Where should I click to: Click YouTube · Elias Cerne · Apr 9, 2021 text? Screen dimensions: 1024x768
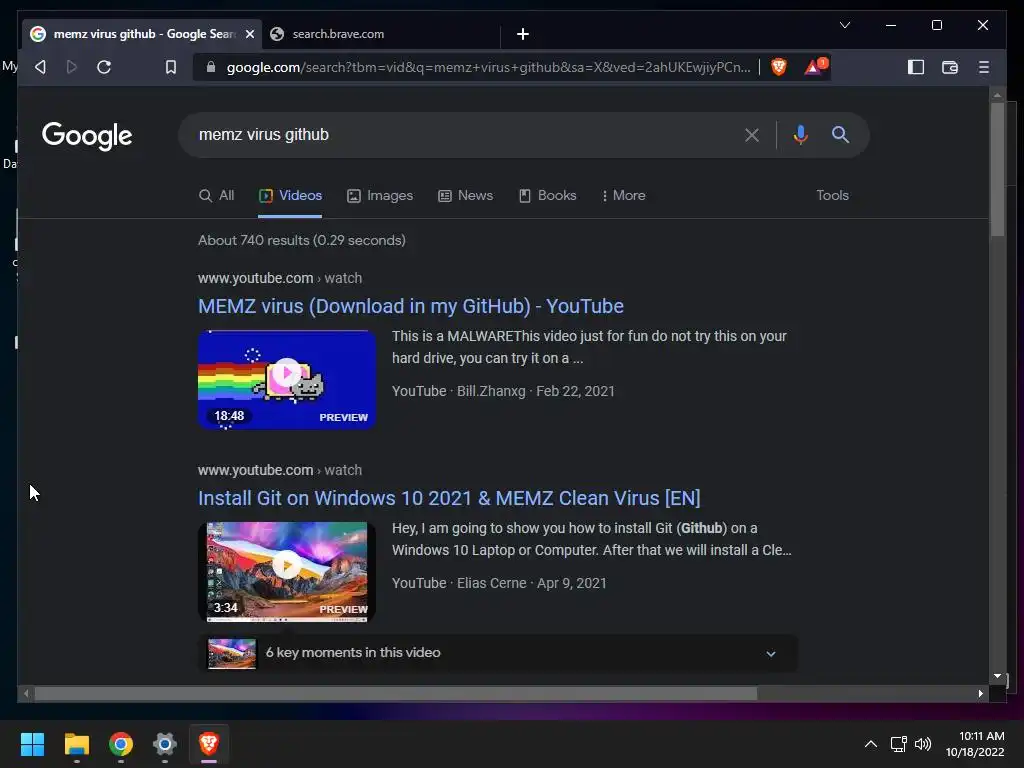[x=499, y=583]
